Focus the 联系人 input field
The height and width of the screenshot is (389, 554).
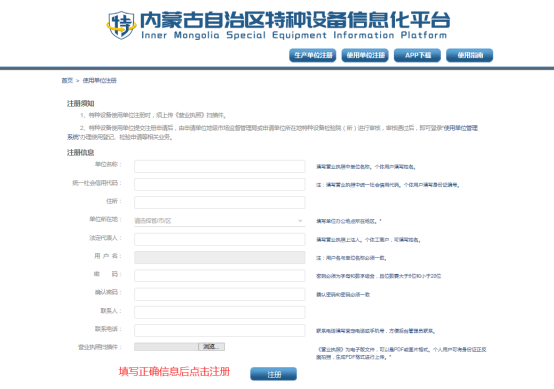point(220,312)
